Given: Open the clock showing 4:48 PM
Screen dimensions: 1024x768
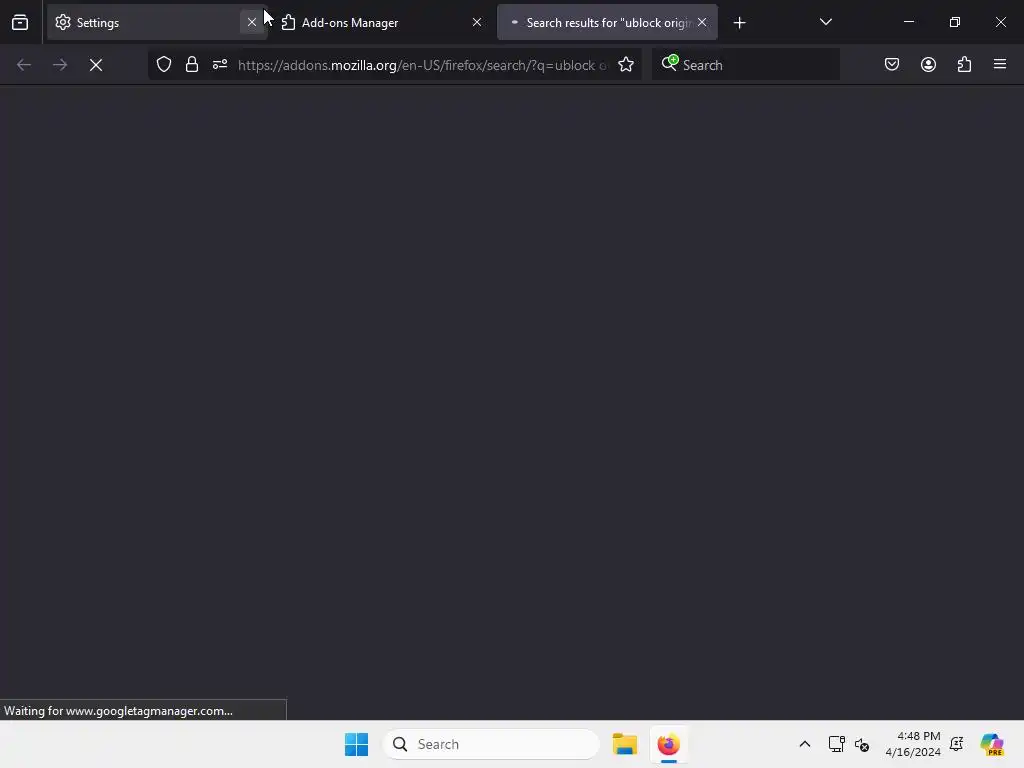Looking at the screenshot, I should click(912, 744).
